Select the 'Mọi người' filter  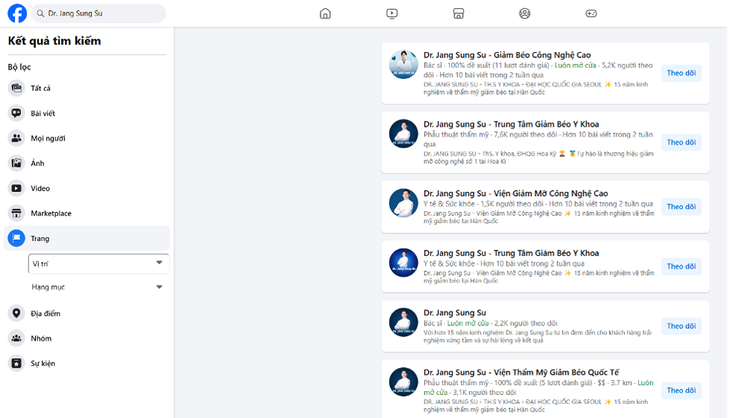pos(87,138)
